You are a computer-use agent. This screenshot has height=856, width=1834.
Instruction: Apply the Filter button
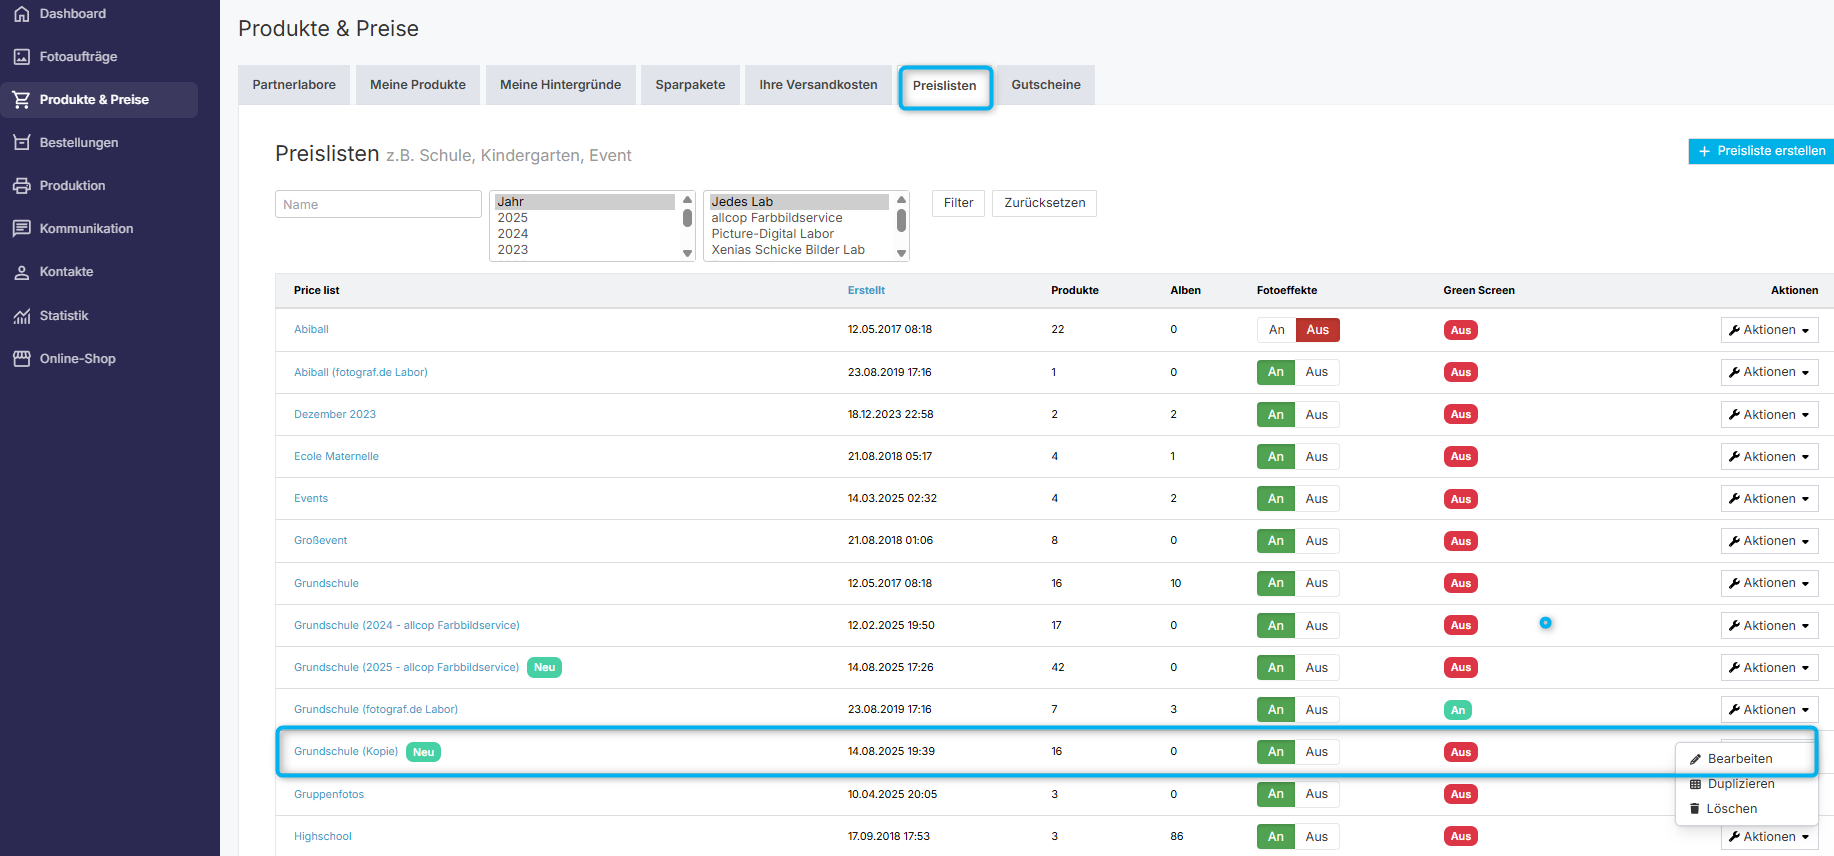(x=958, y=203)
